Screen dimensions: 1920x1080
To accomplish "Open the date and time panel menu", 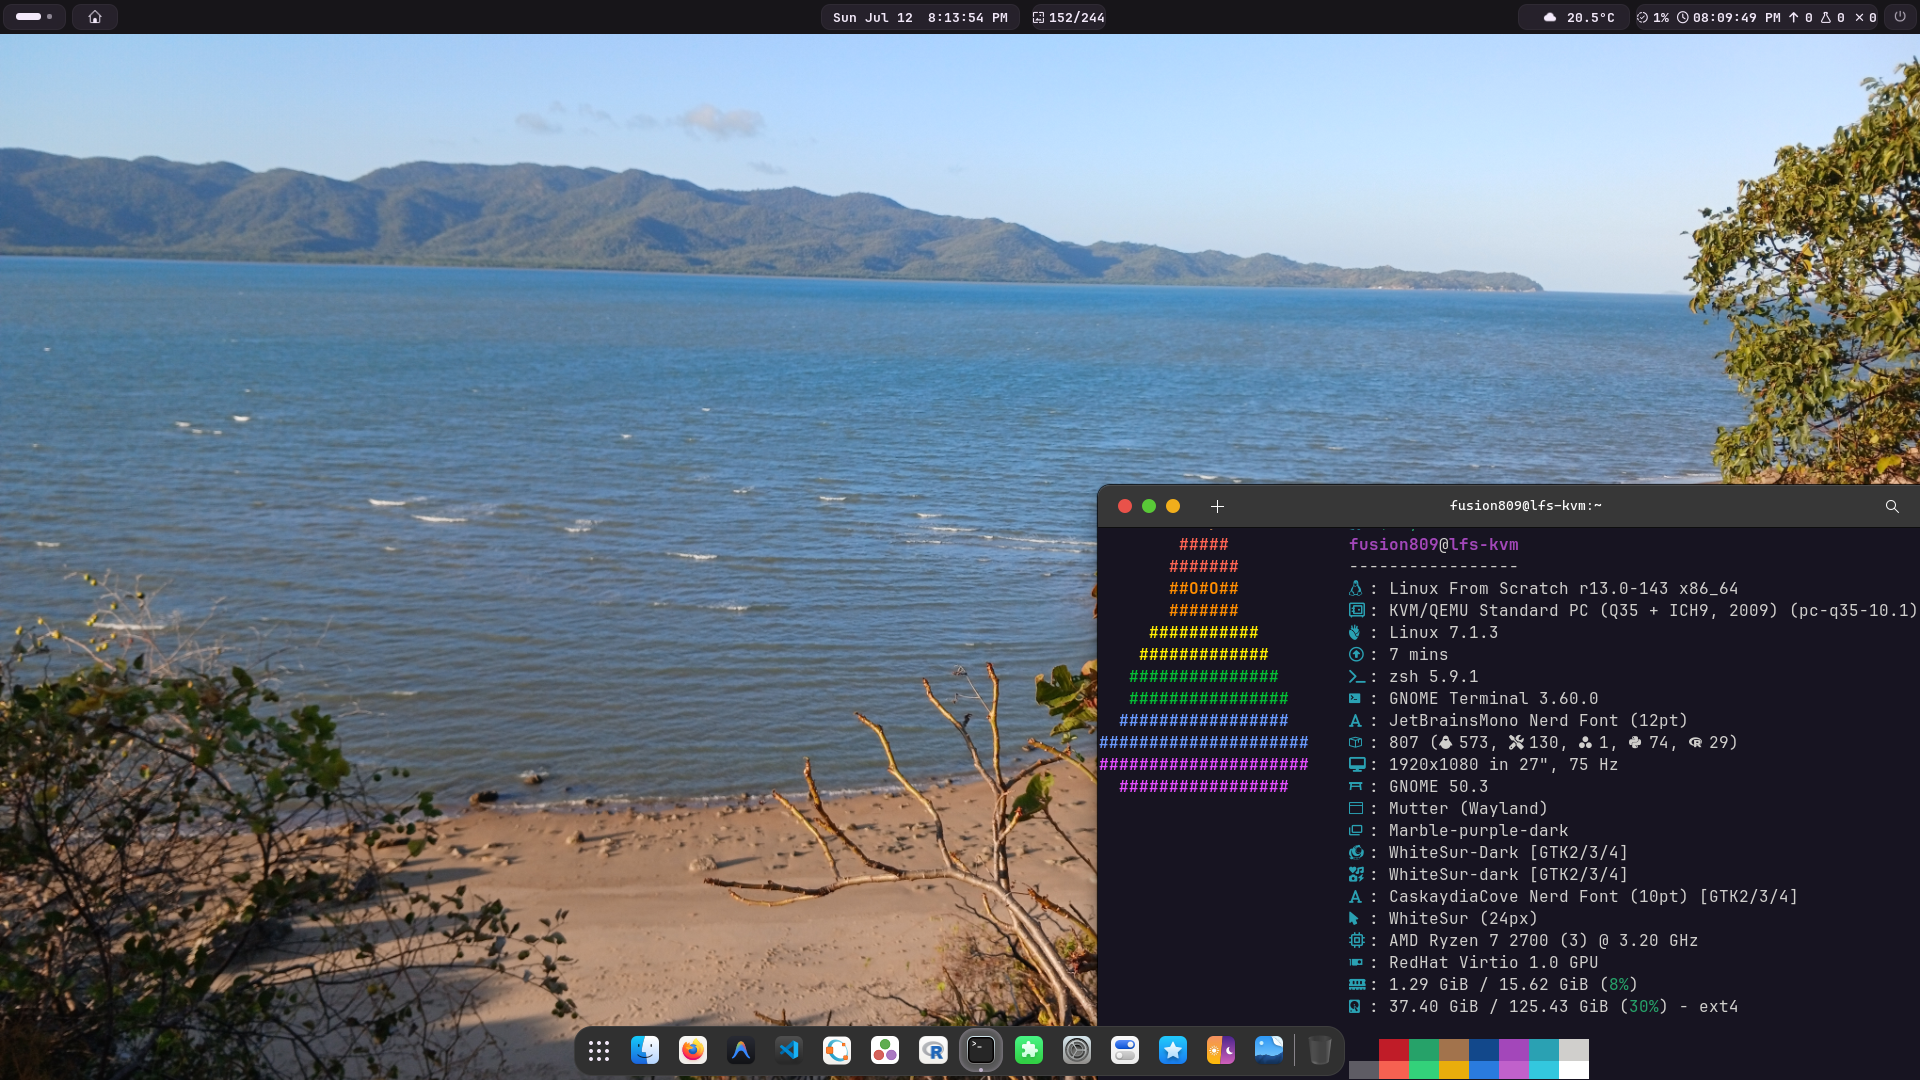I will point(920,18).
